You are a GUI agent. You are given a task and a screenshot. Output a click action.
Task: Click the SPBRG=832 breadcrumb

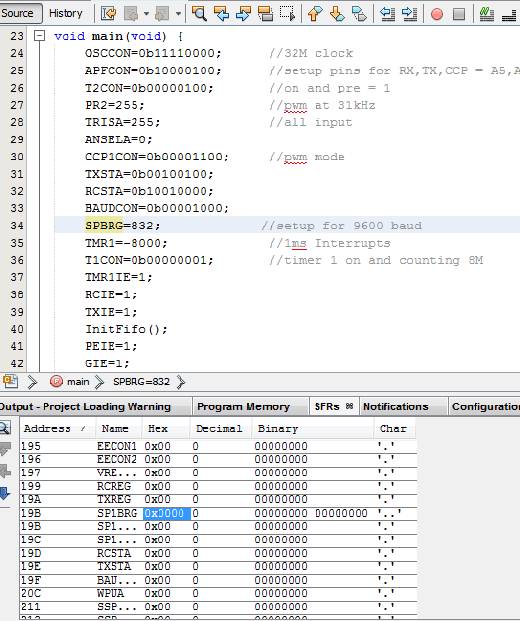tap(141, 382)
